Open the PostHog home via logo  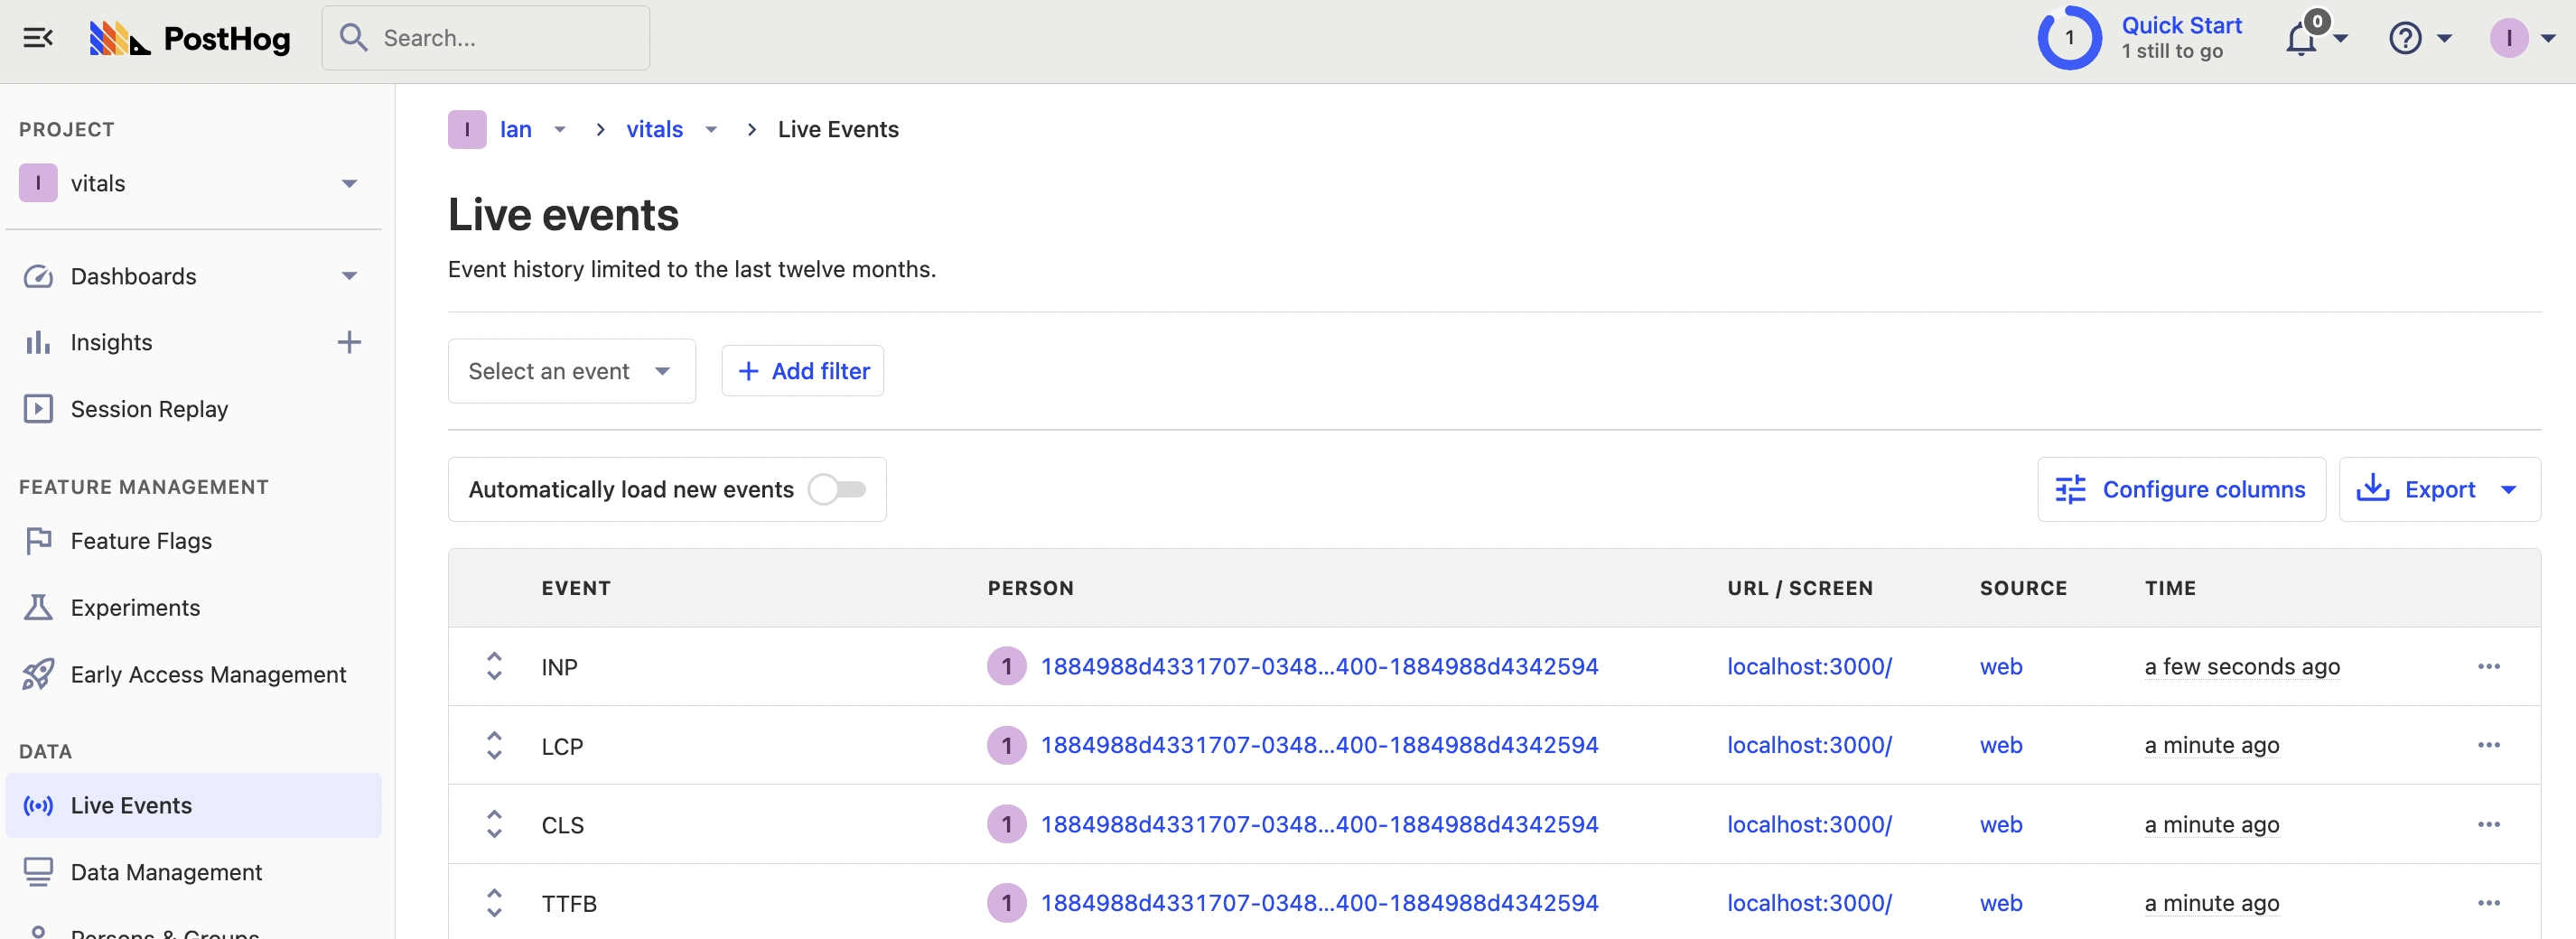190,38
